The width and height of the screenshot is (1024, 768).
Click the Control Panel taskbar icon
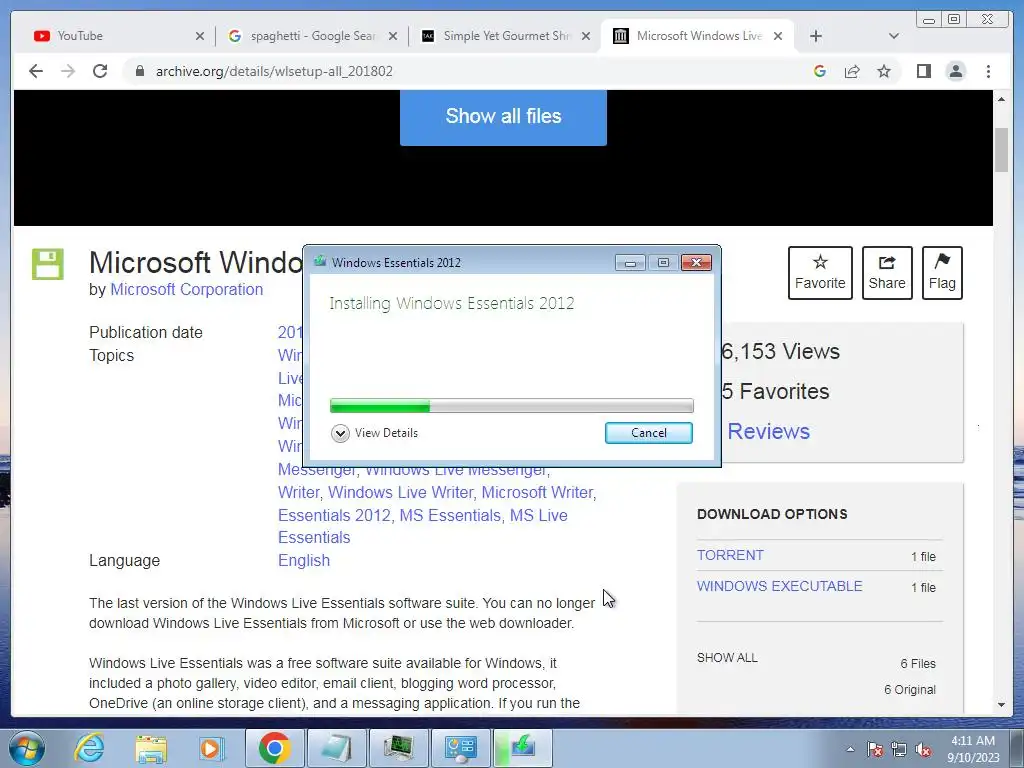pyautogui.click(x=461, y=748)
